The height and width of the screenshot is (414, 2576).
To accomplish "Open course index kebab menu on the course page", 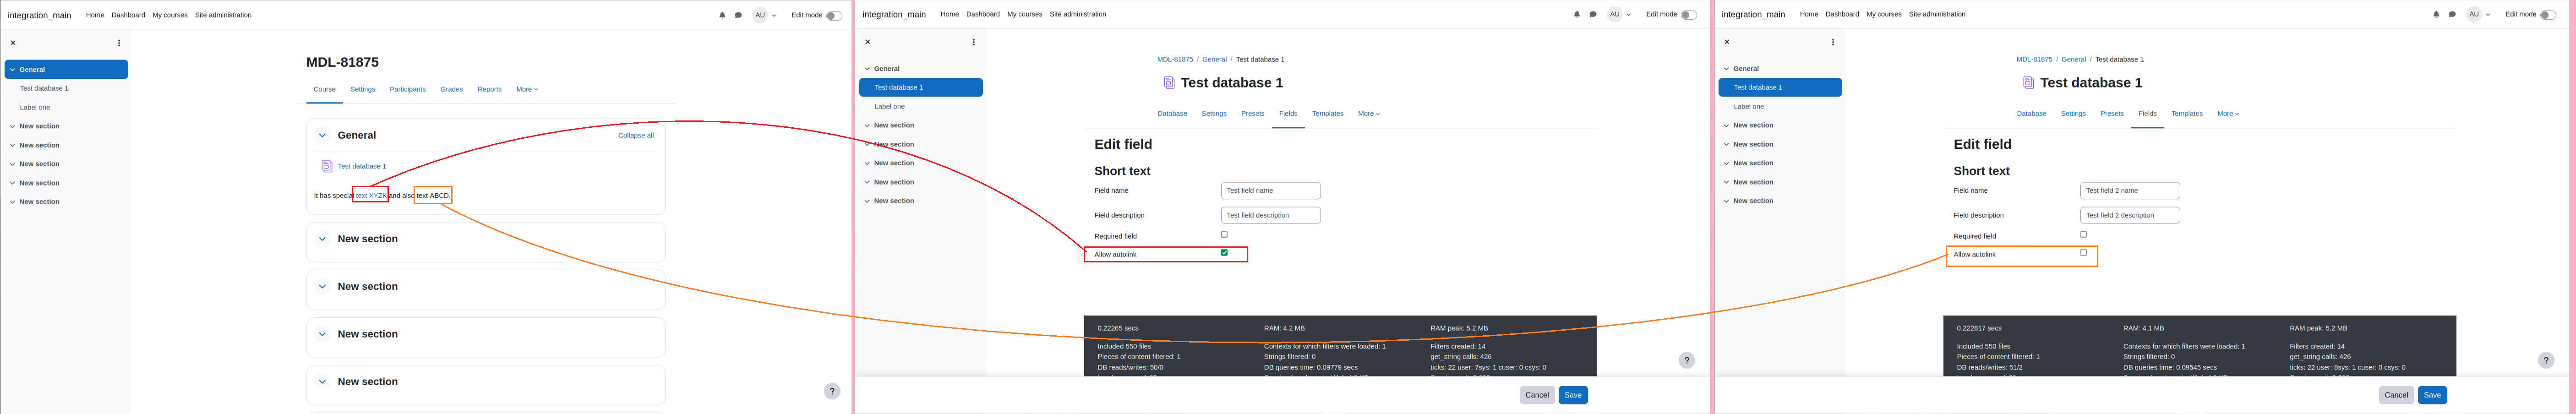I will click(119, 43).
